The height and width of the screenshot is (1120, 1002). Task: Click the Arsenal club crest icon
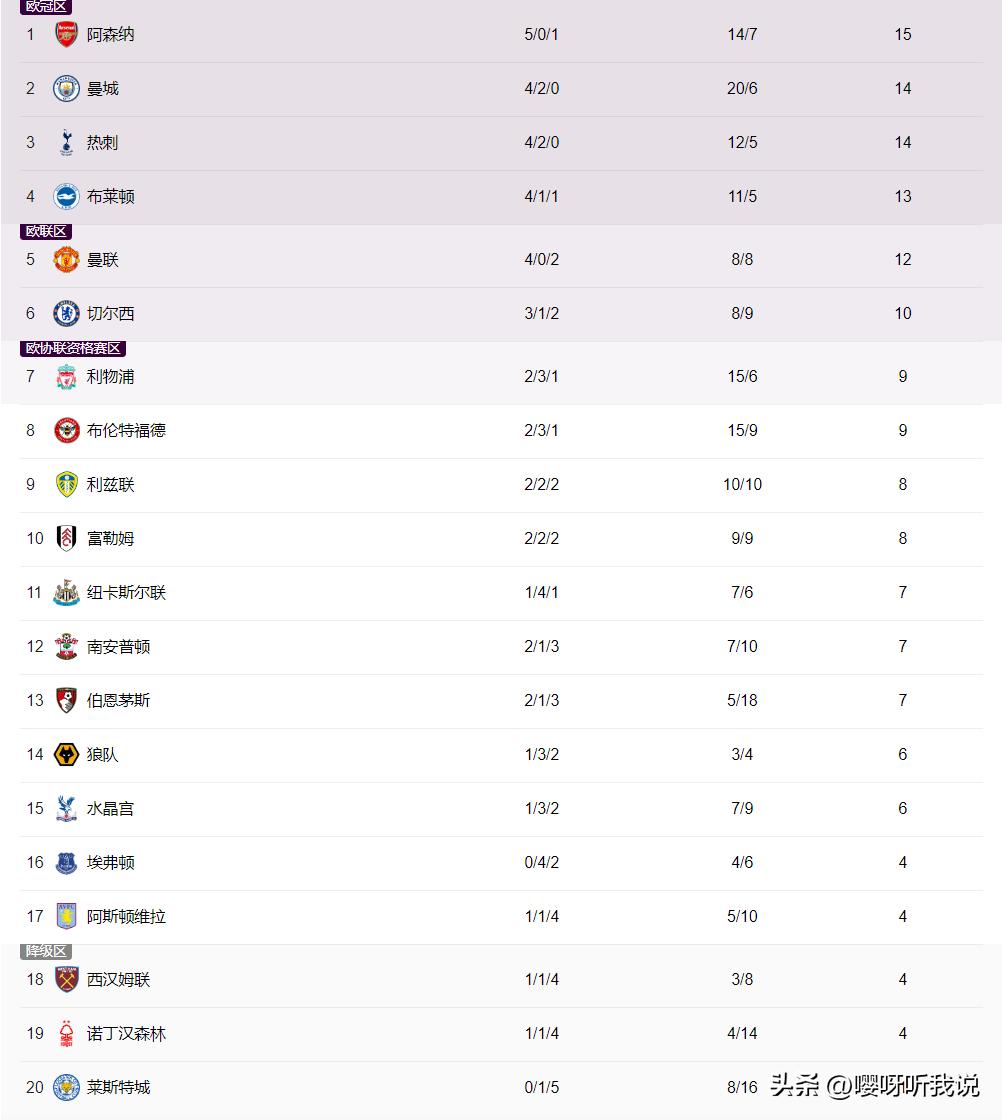66,34
